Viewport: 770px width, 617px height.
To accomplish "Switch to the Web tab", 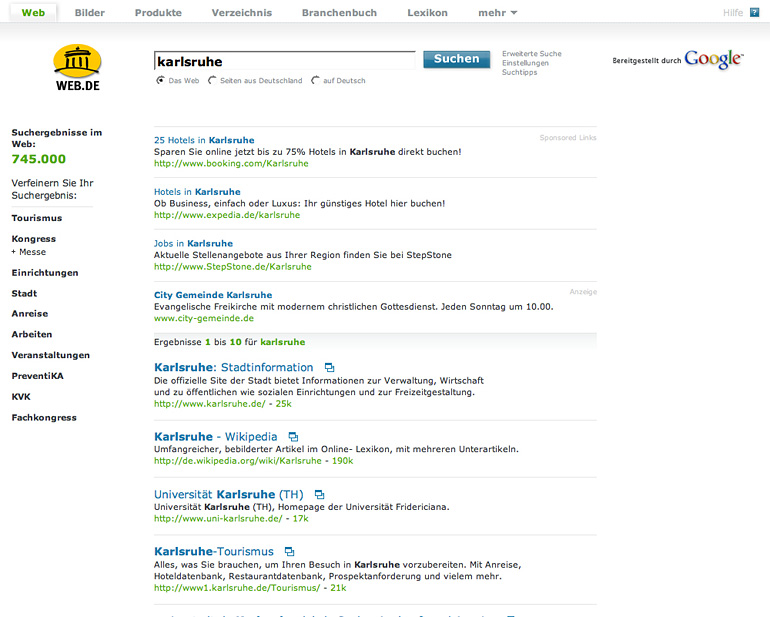I will click(33, 13).
